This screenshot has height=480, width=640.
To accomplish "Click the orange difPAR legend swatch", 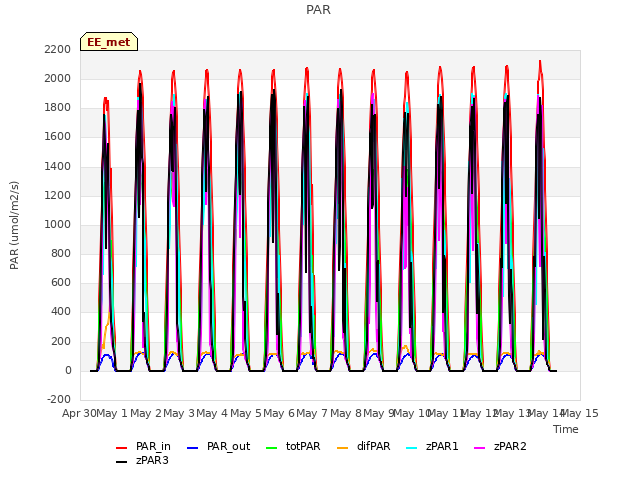I will 342,448.
